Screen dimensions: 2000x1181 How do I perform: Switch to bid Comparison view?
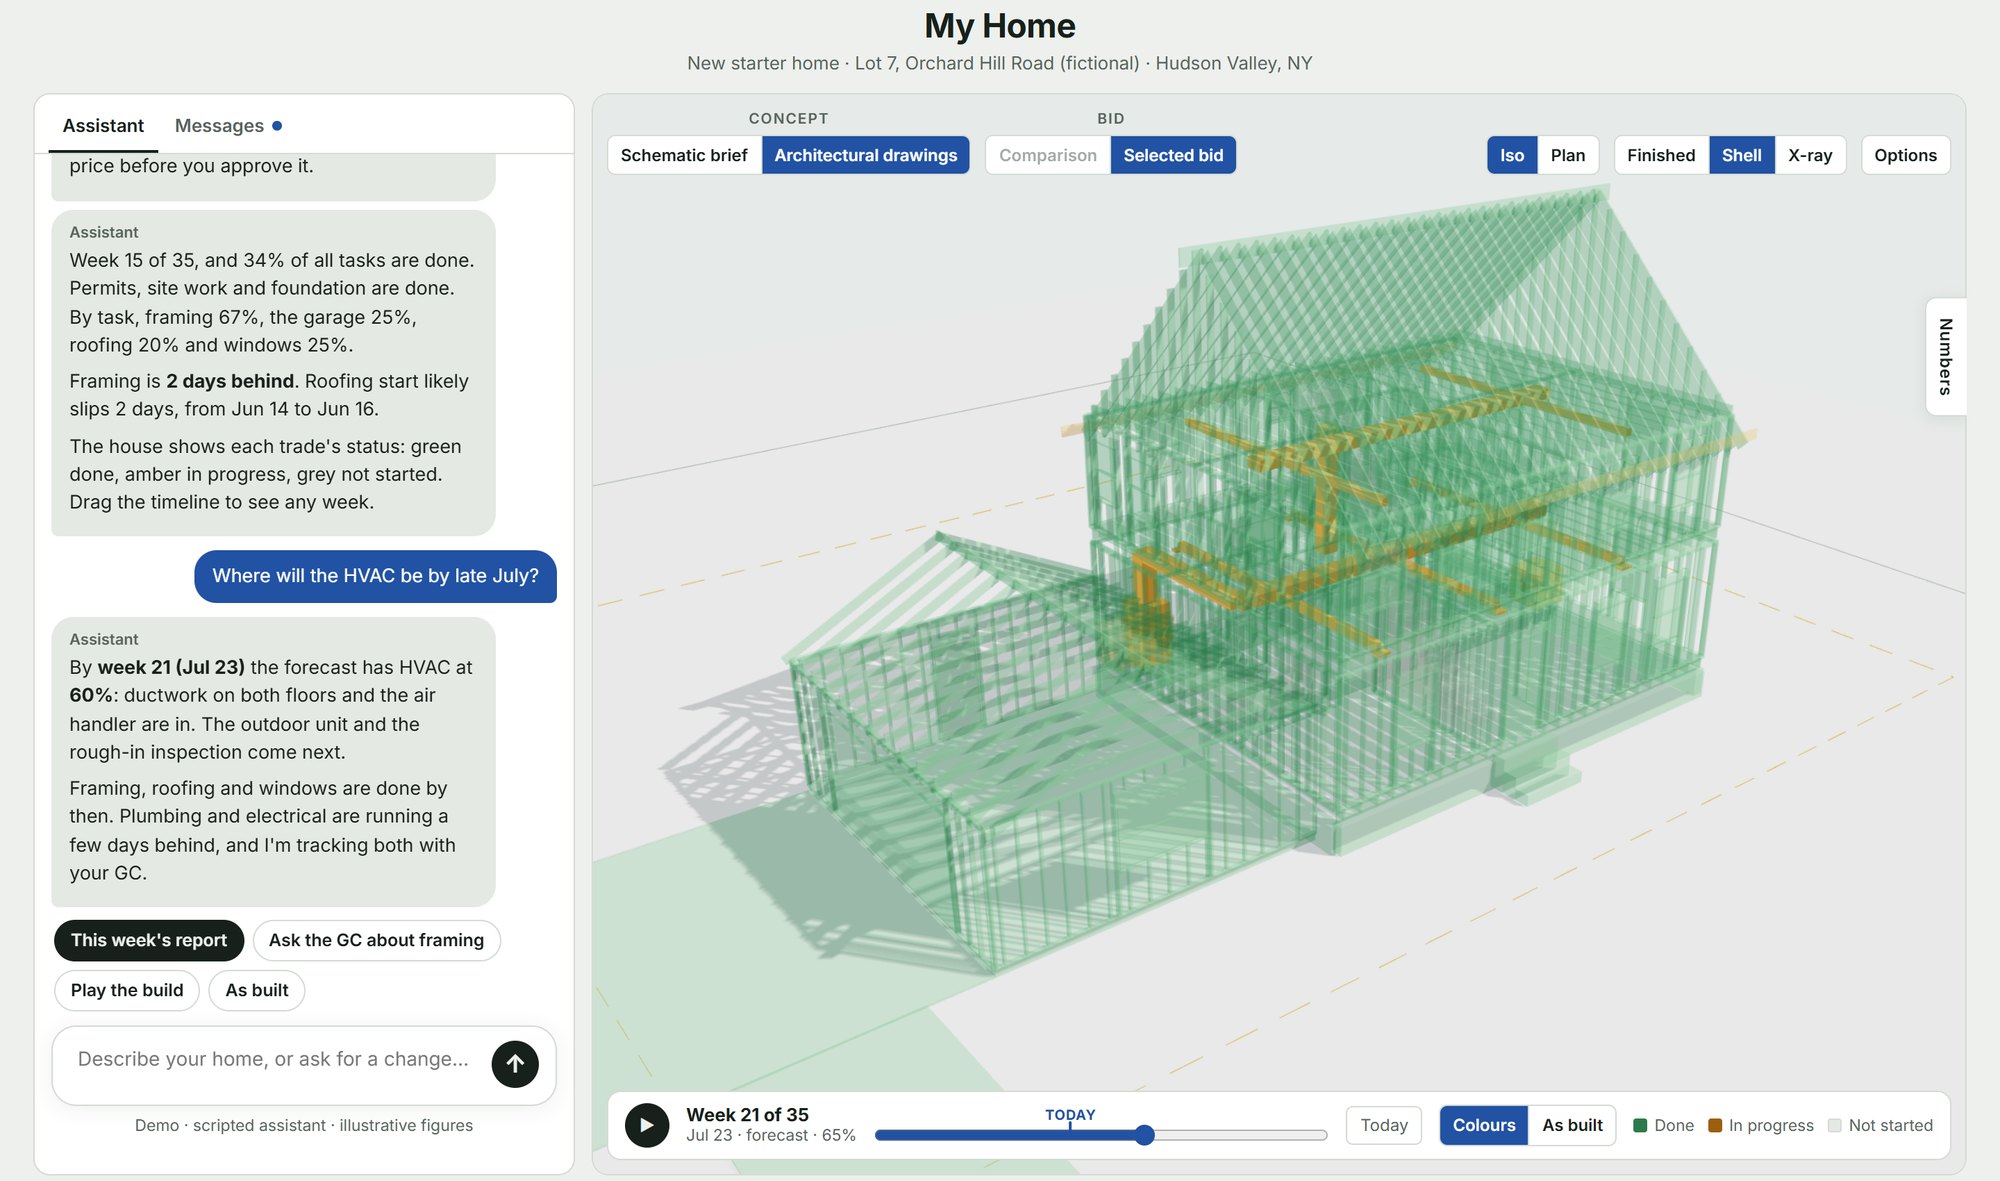click(1048, 155)
